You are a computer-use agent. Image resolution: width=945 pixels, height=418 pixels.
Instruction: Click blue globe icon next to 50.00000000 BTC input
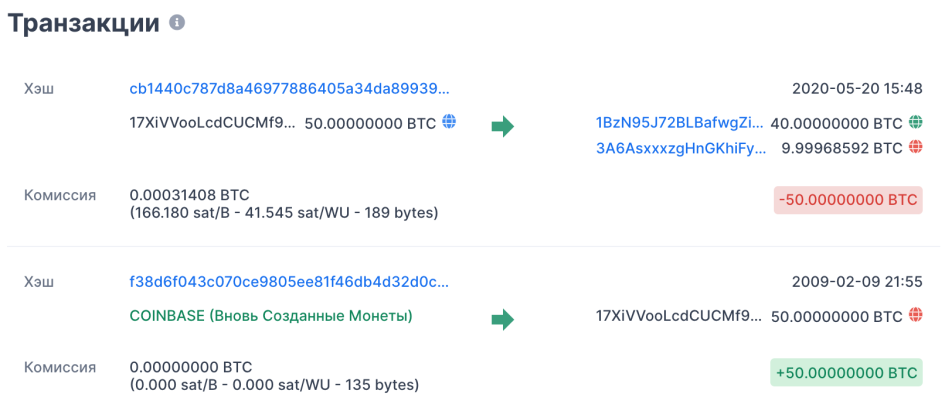[x=449, y=122]
